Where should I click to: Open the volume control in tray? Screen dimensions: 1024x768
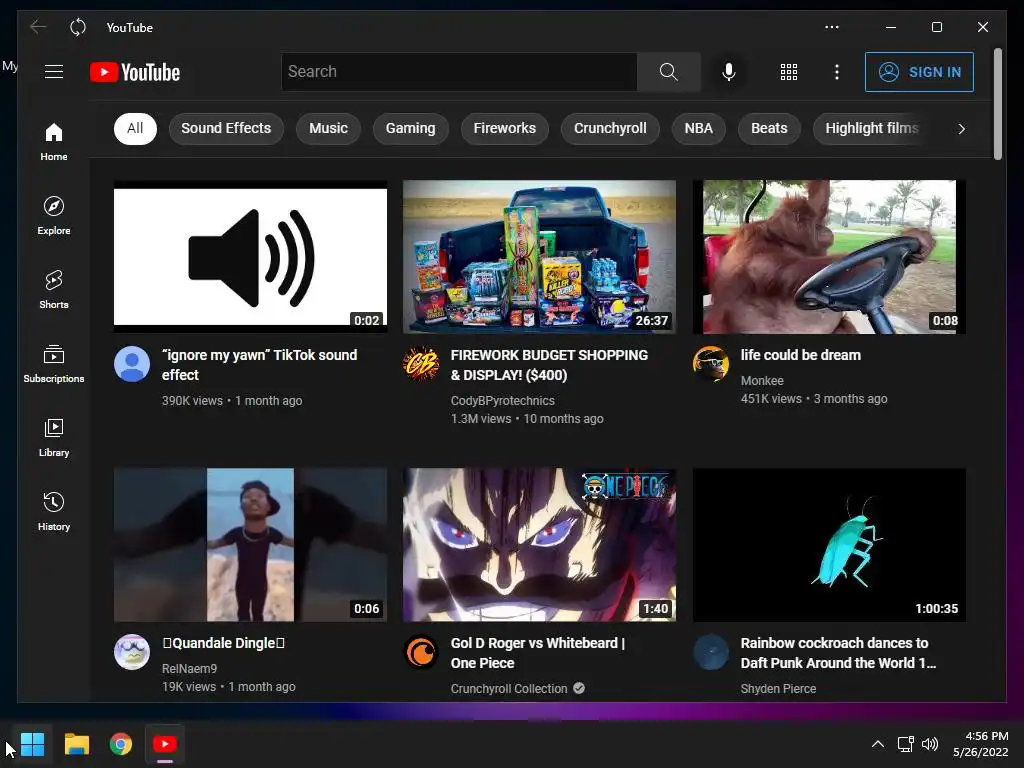click(x=929, y=744)
